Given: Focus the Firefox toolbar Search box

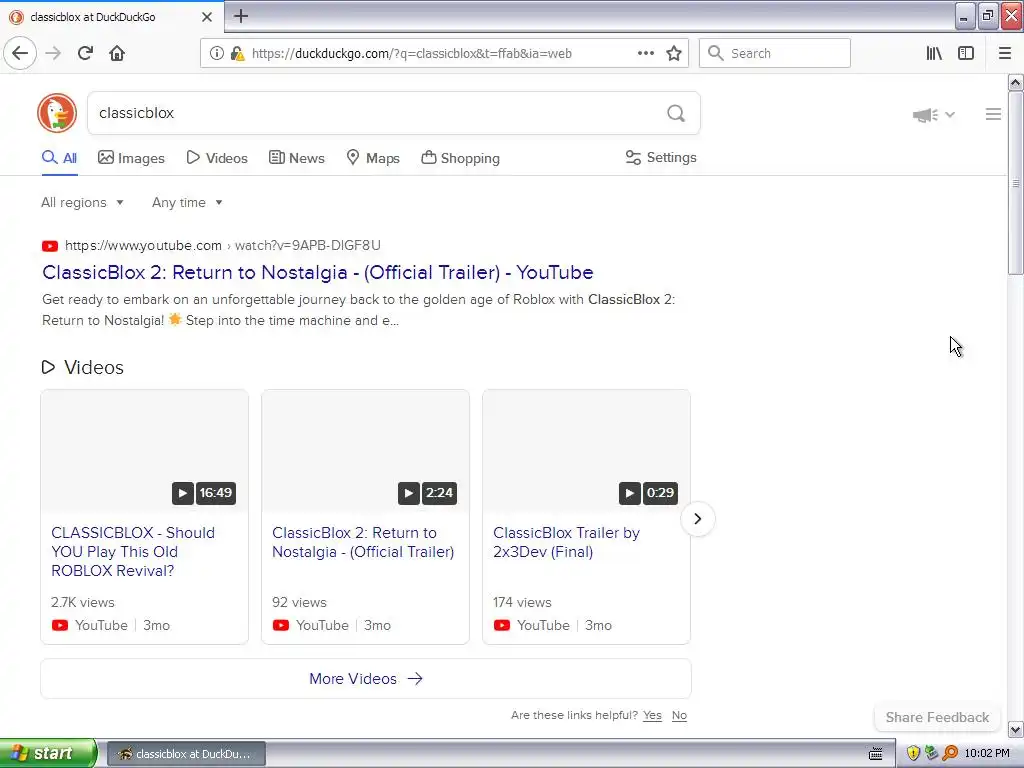Looking at the screenshot, I should point(775,53).
